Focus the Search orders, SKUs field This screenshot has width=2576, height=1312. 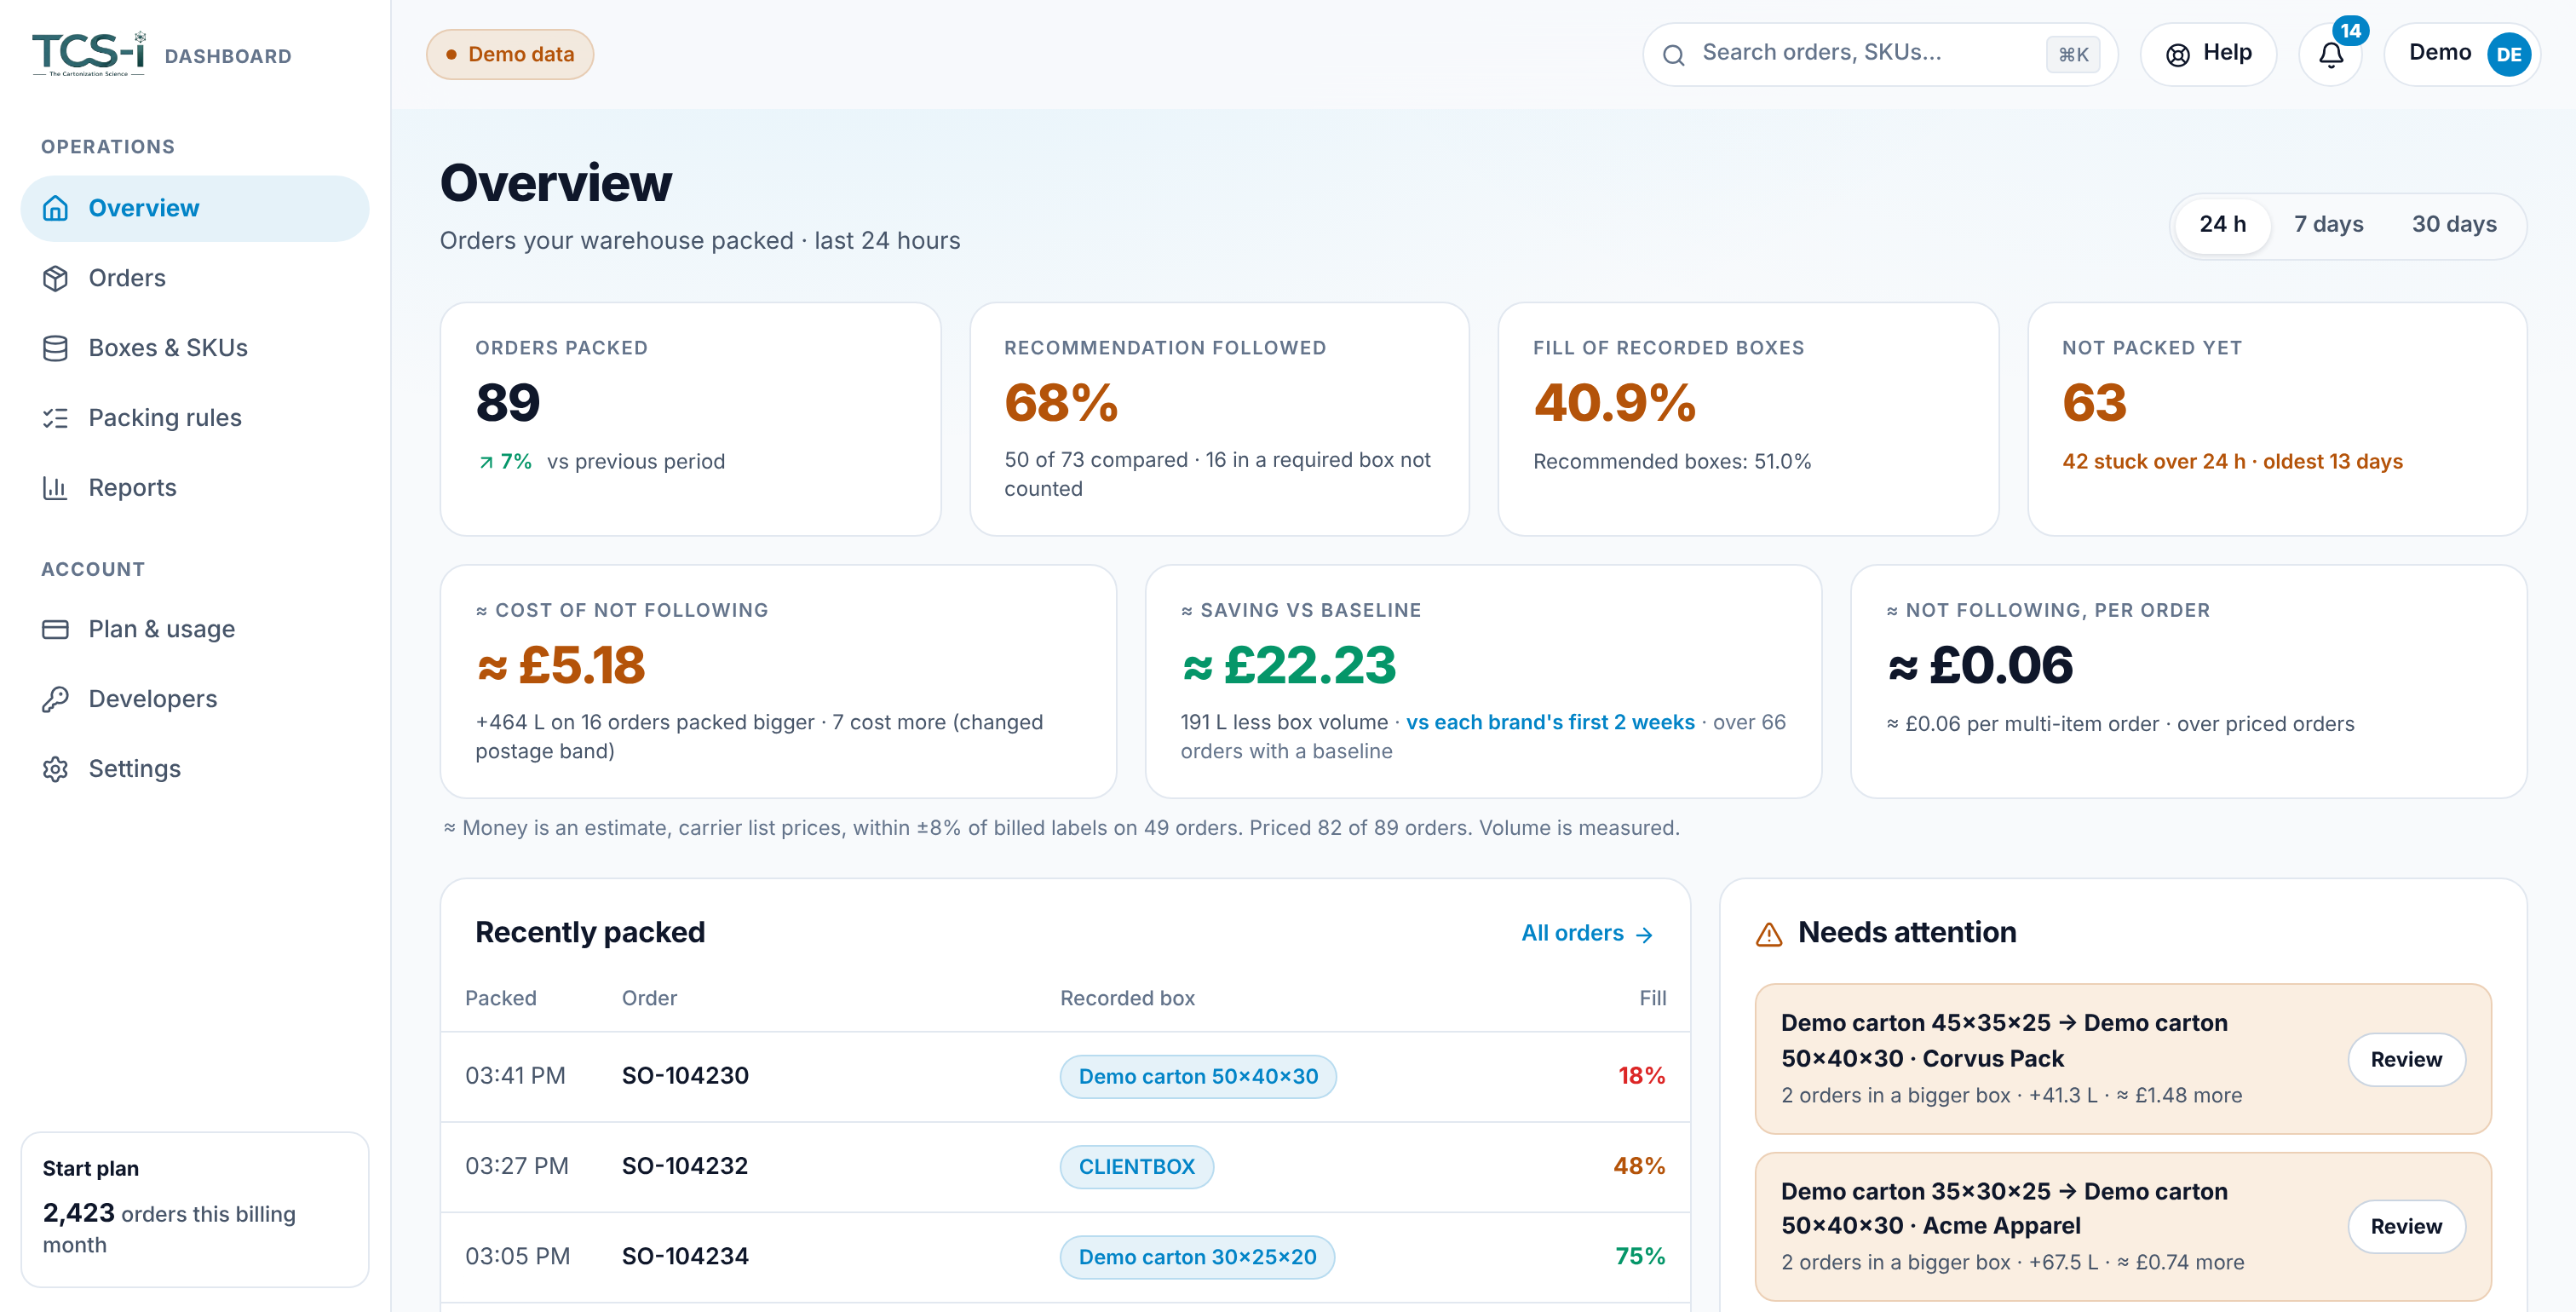pyautogui.click(x=1879, y=54)
